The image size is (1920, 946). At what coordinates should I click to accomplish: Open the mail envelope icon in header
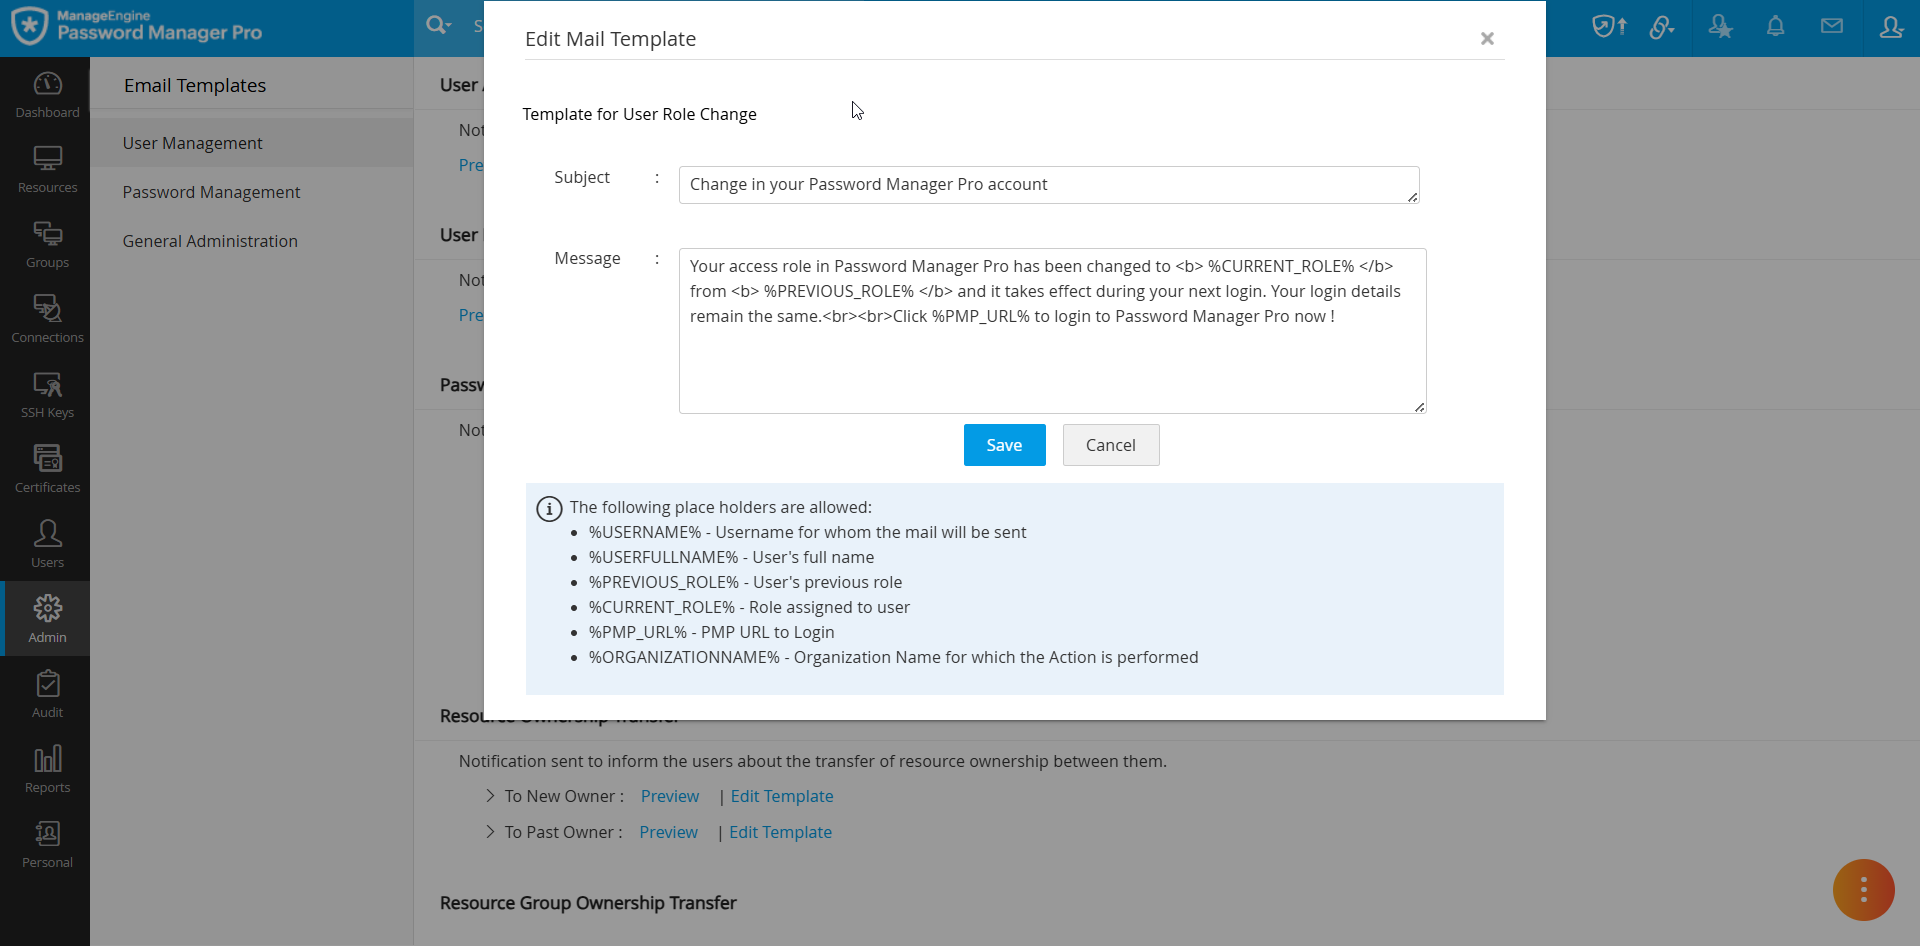click(x=1831, y=27)
